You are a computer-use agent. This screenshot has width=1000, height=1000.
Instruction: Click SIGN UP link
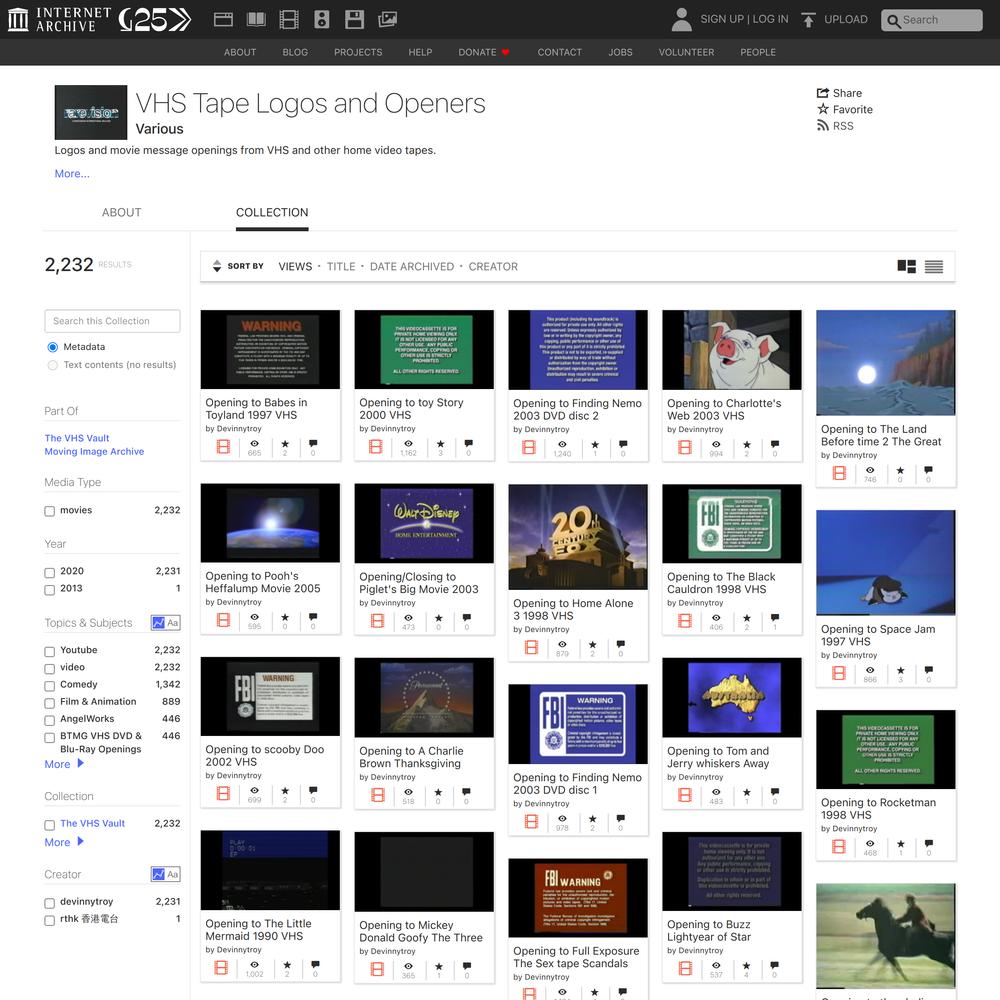tap(722, 19)
